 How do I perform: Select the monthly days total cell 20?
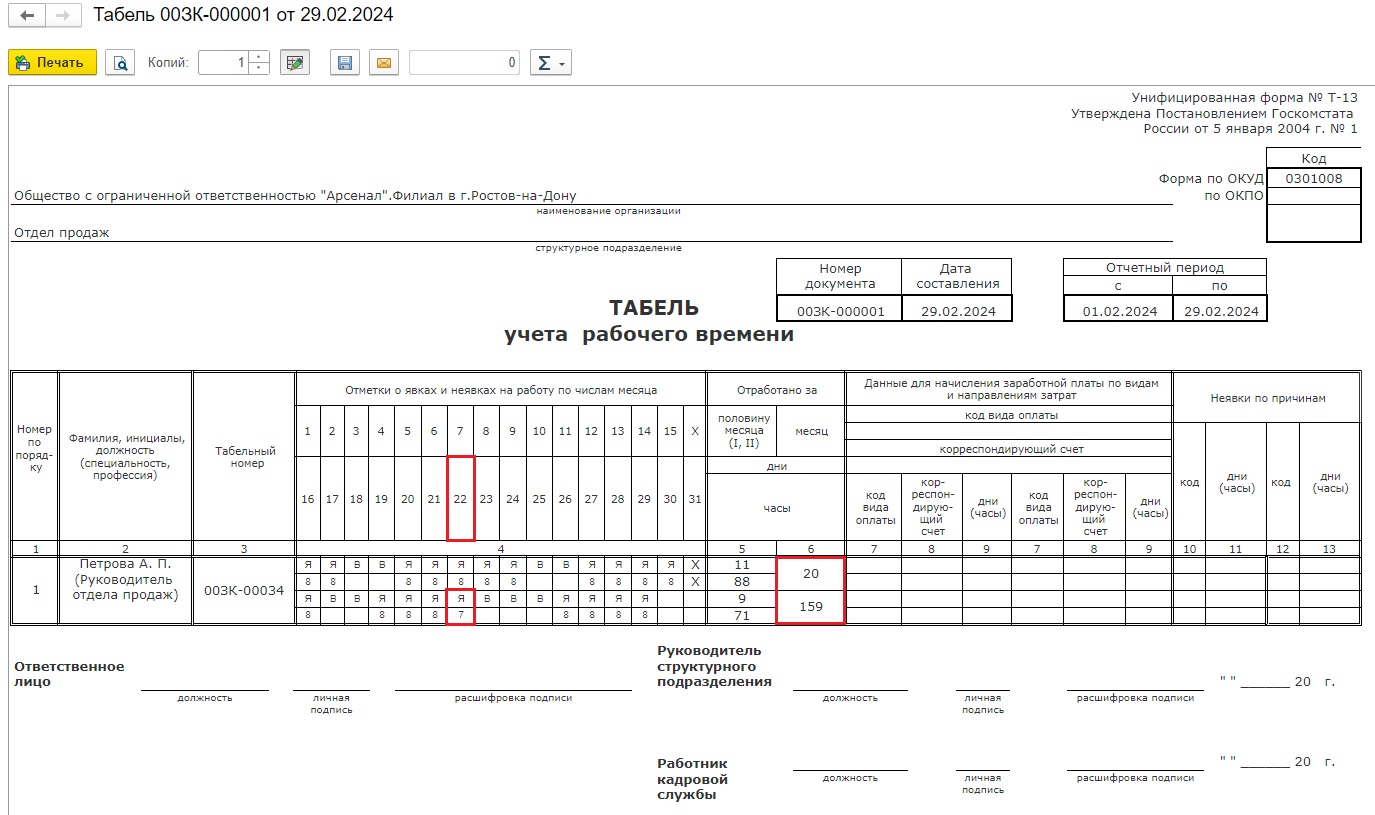point(811,573)
